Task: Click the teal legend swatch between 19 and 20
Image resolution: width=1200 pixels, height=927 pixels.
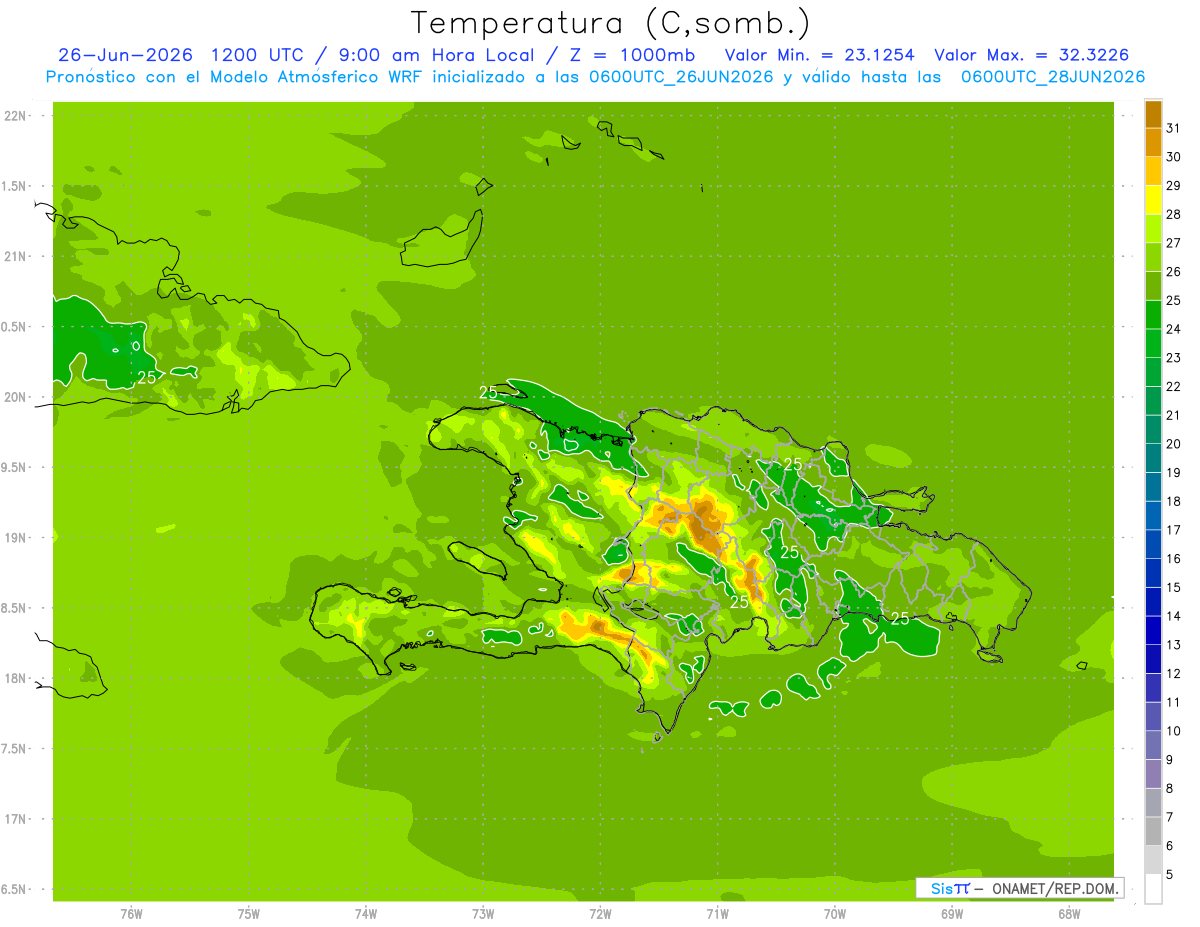Action: 1153,458
